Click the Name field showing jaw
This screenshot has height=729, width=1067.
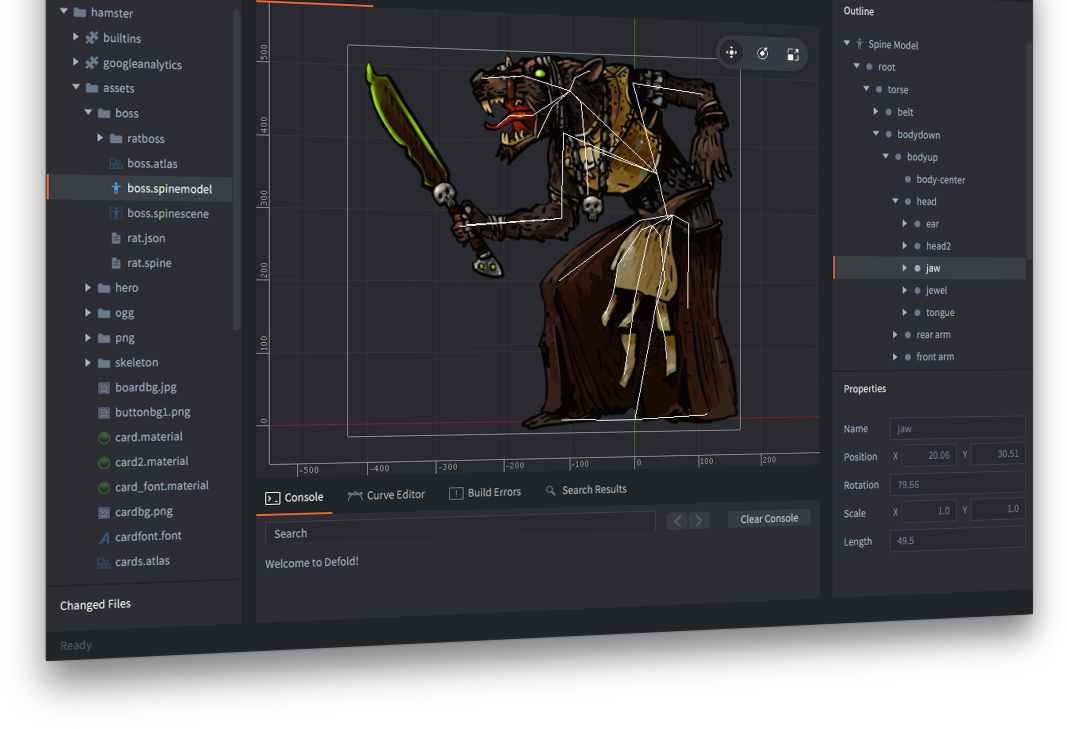tap(957, 427)
